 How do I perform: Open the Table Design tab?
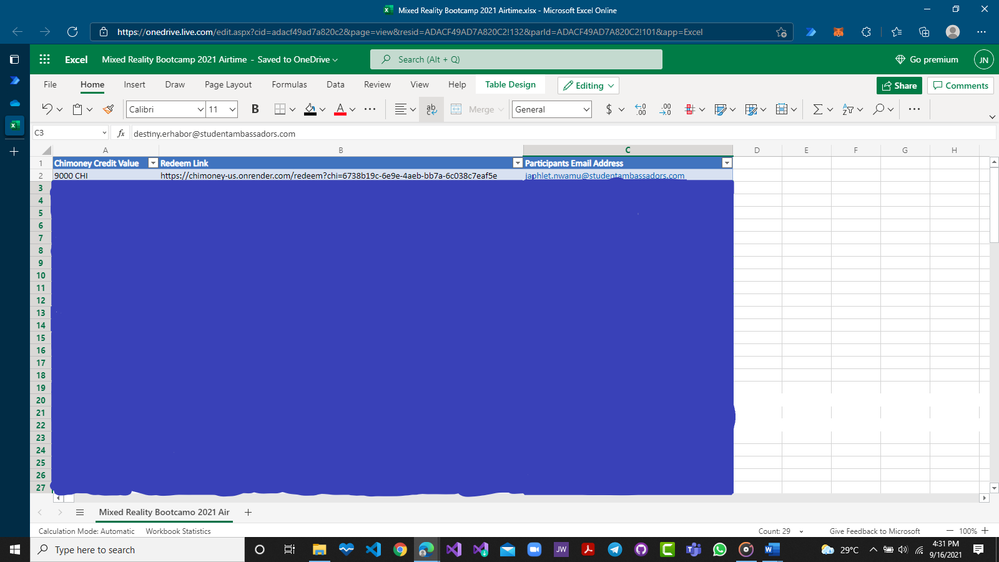(x=510, y=84)
